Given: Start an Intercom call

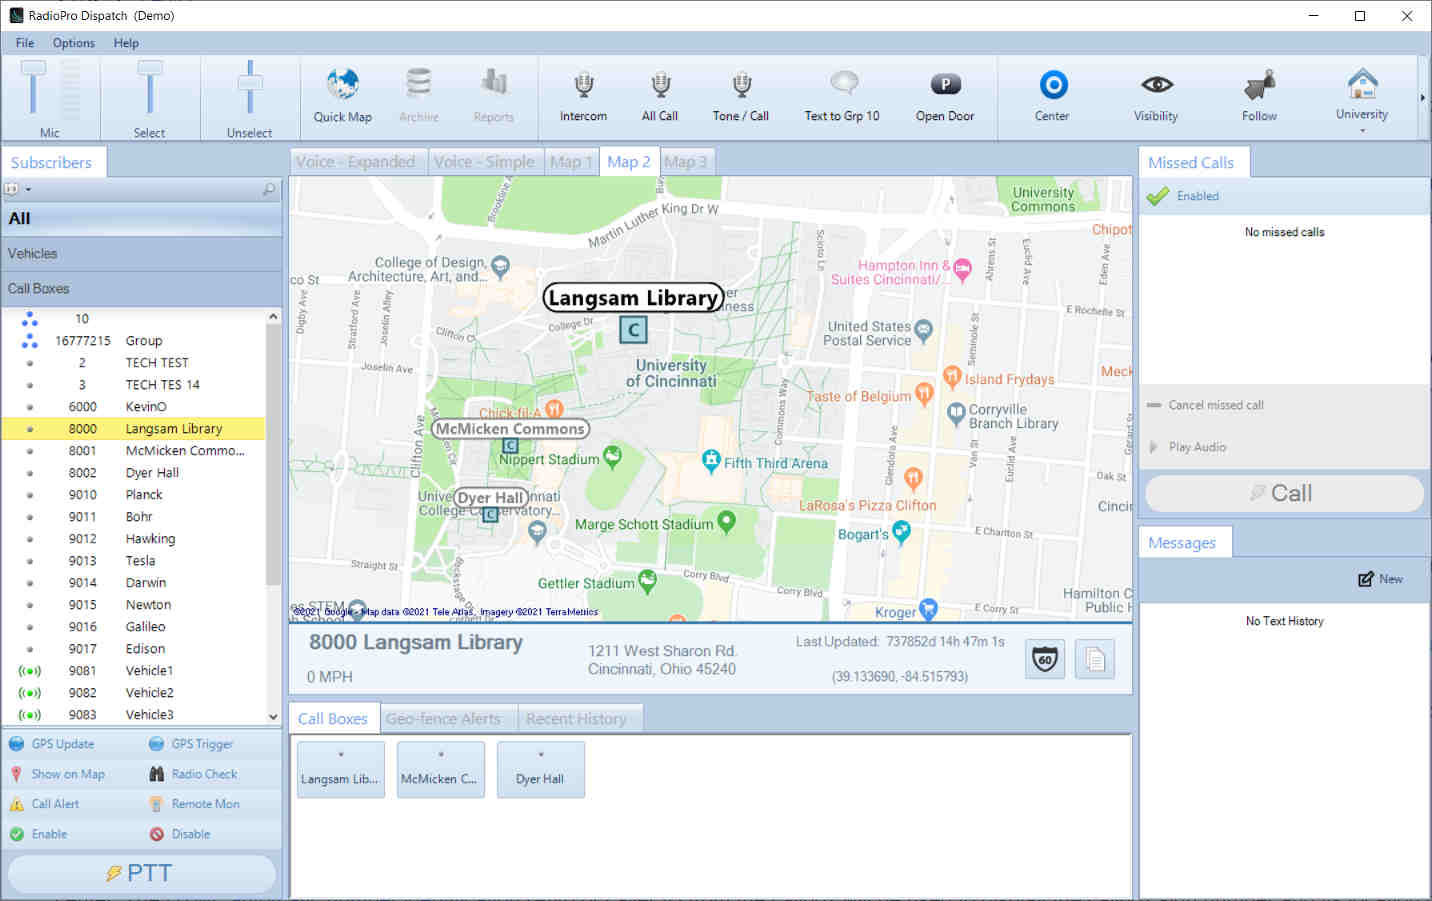Looking at the screenshot, I should tap(583, 96).
